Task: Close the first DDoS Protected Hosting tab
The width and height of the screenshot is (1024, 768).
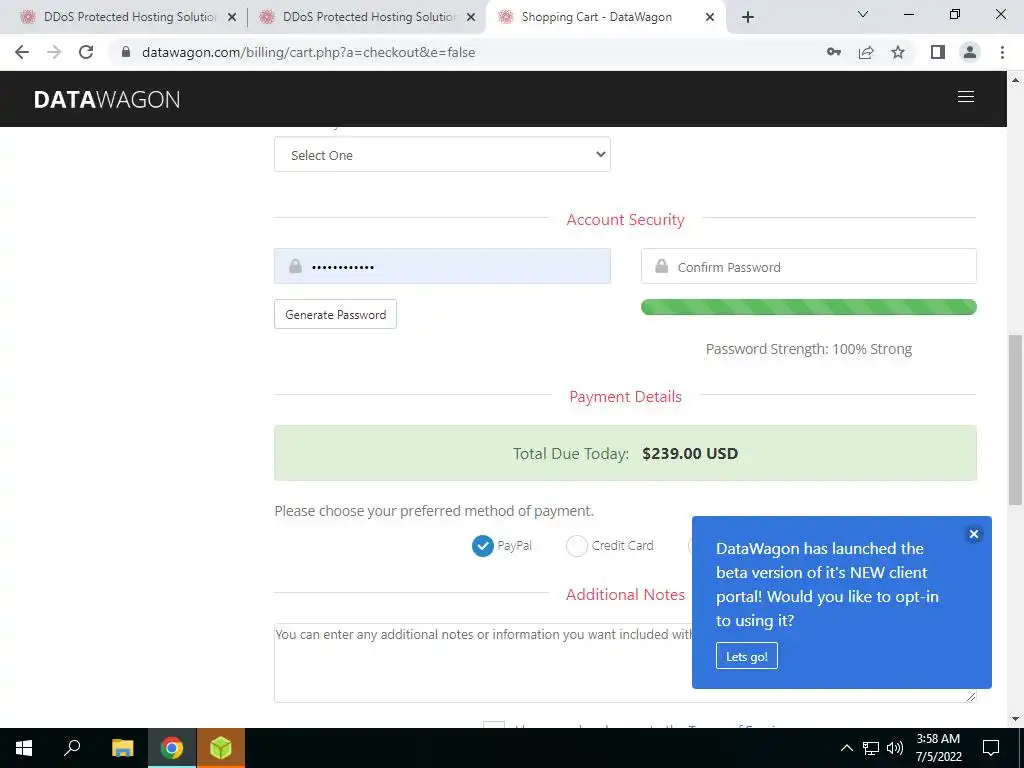Action: [x=231, y=18]
